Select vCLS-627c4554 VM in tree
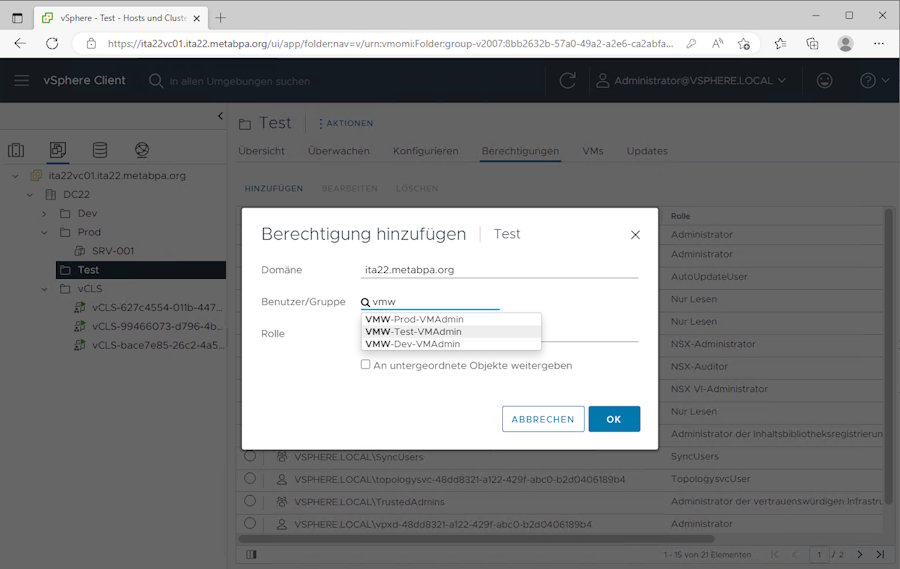The image size is (900, 569). pyautogui.click(x=156, y=308)
